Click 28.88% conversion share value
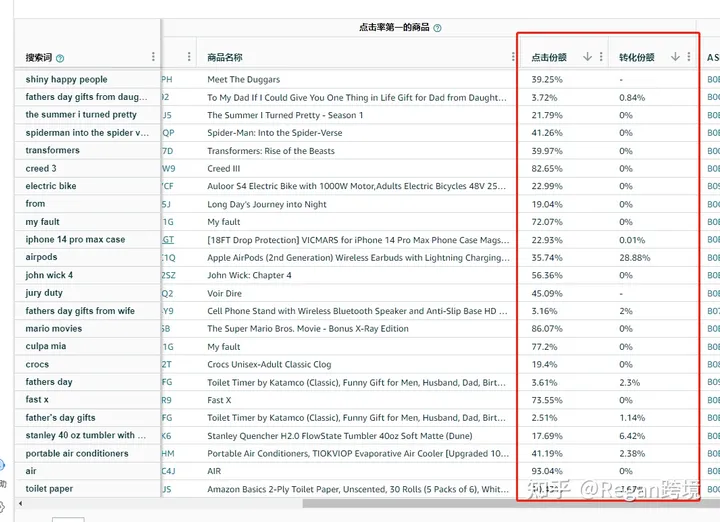This screenshot has width=720, height=522. 635,258
